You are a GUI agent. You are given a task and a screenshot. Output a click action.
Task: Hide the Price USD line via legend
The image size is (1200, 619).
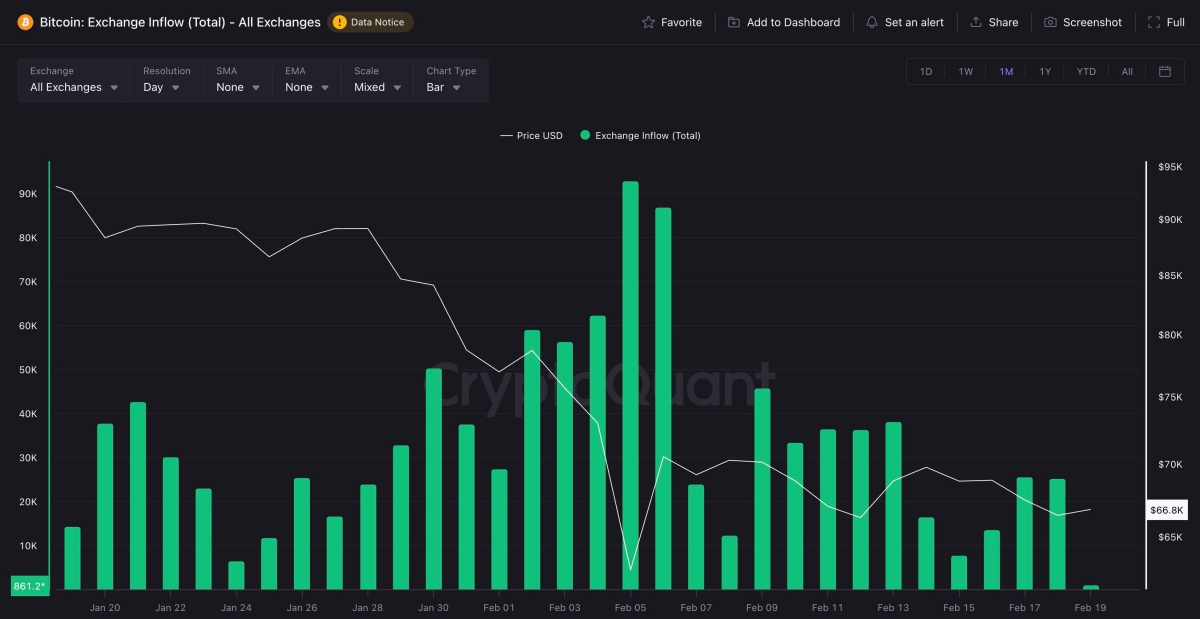pos(531,135)
